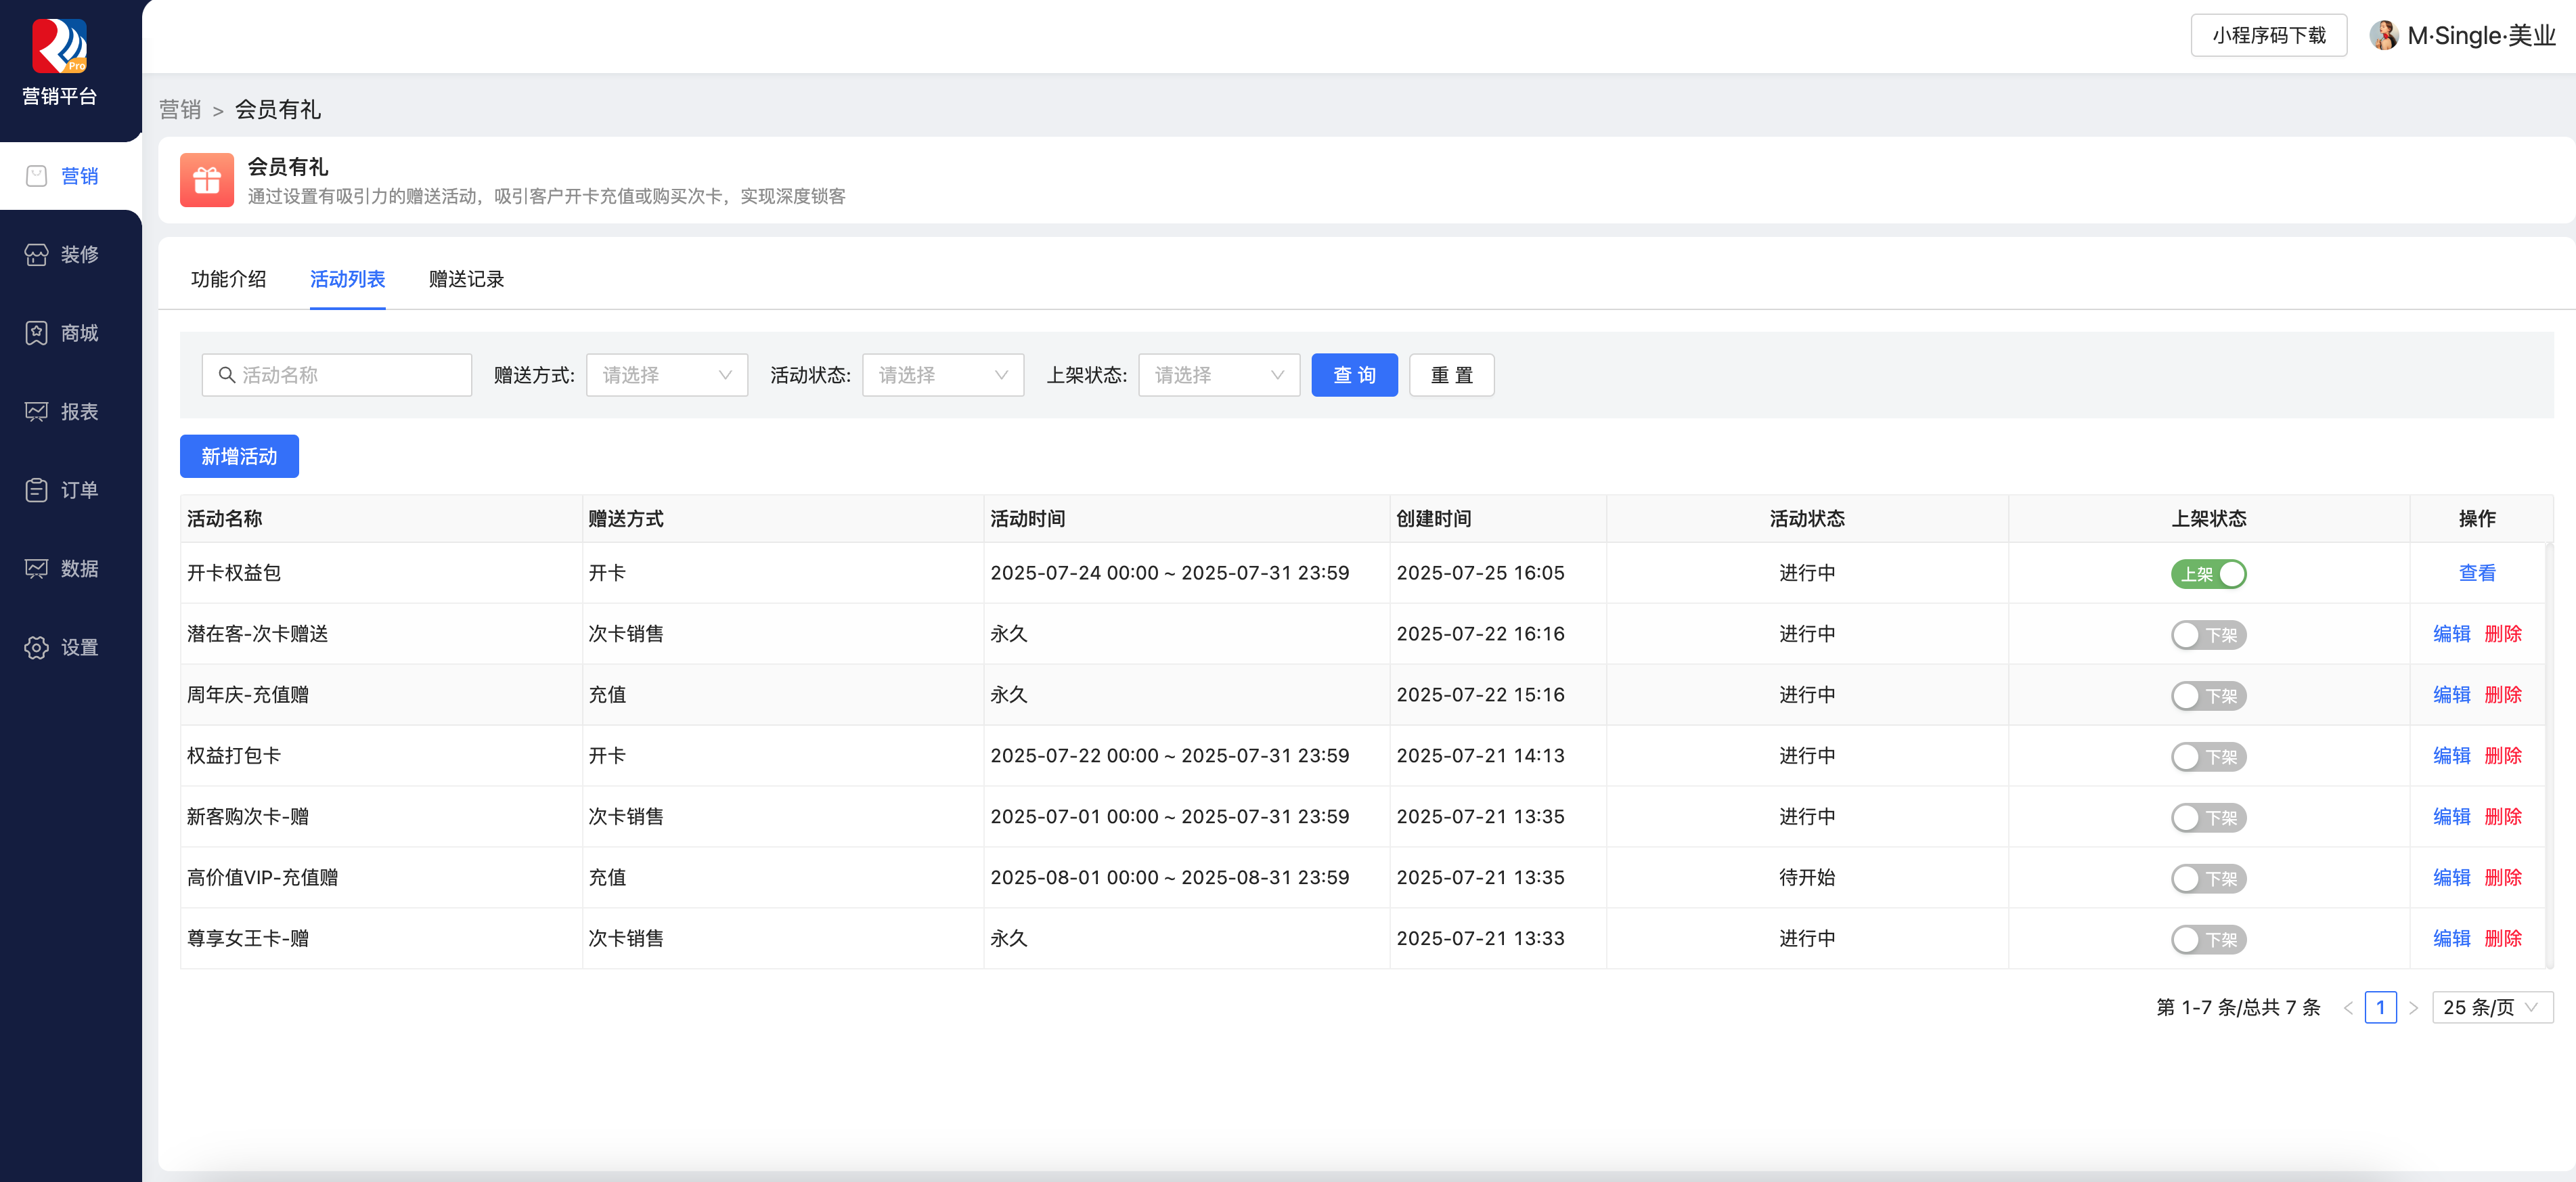Viewport: 2576px width, 1182px height.
Task: Open the 数据 sidebar icon
Action: [x=36, y=569]
